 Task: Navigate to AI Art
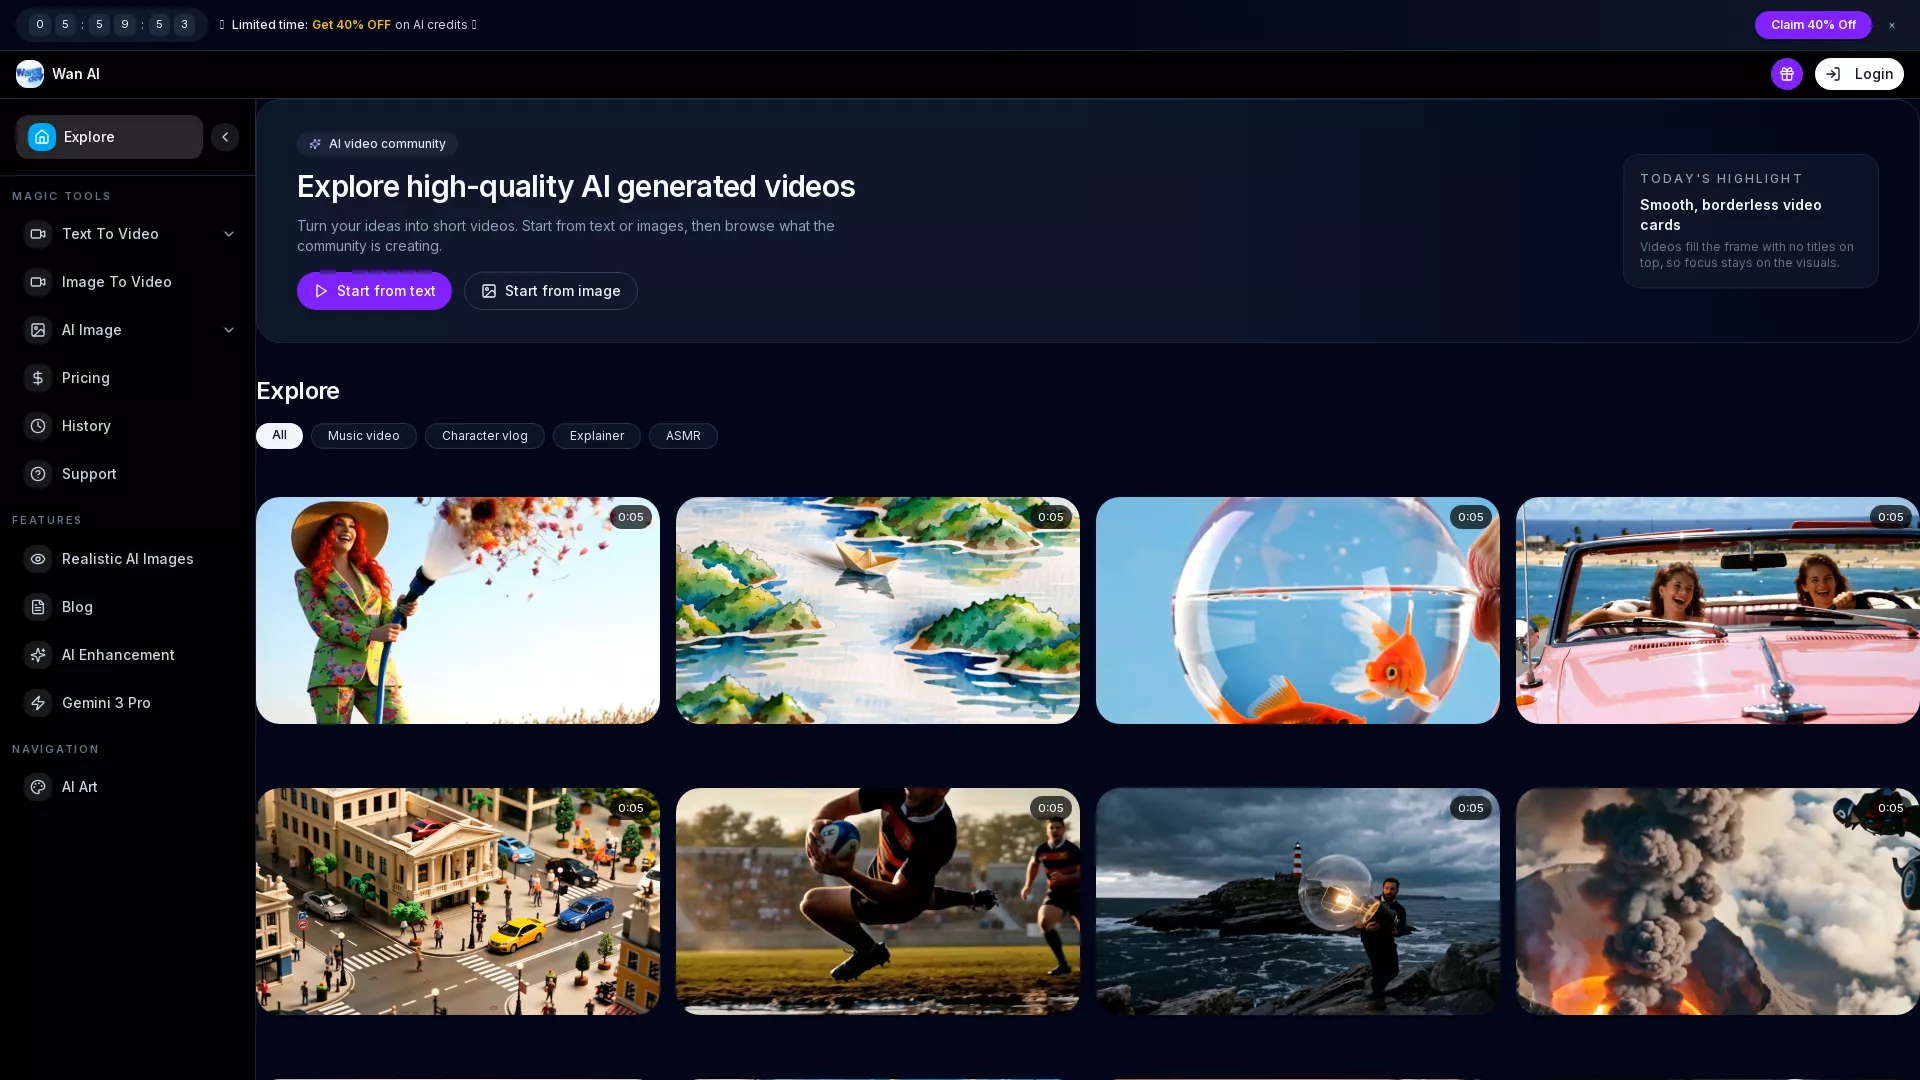(x=79, y=787)
